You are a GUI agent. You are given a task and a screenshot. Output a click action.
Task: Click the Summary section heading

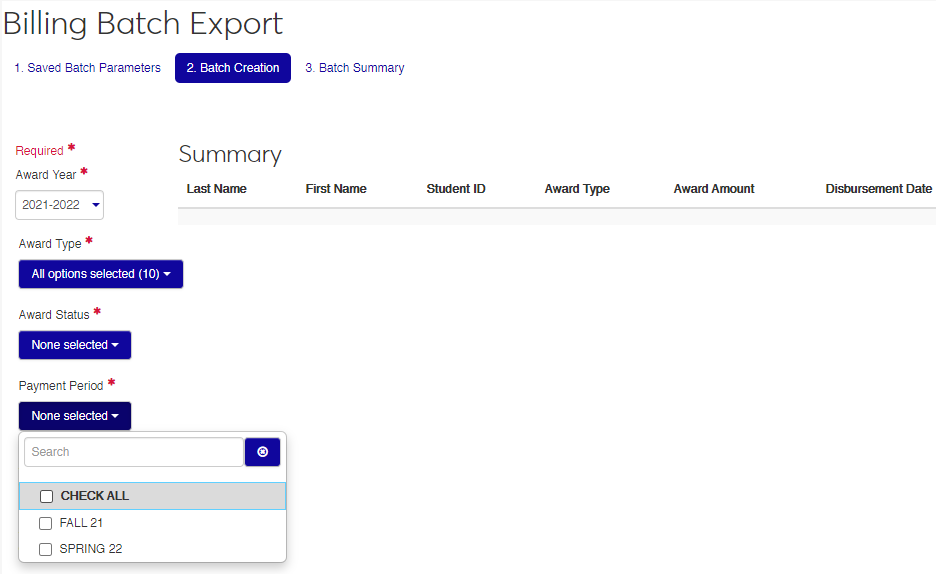[230, 154]
